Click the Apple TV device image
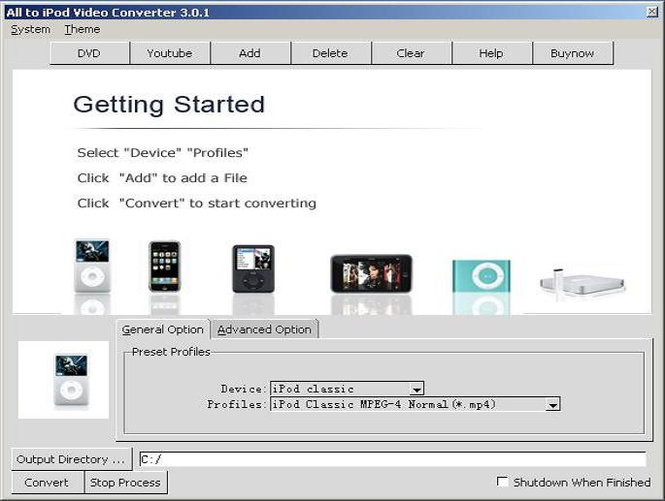The width and height of the screenshot is (665, 501). pos(582,283)
